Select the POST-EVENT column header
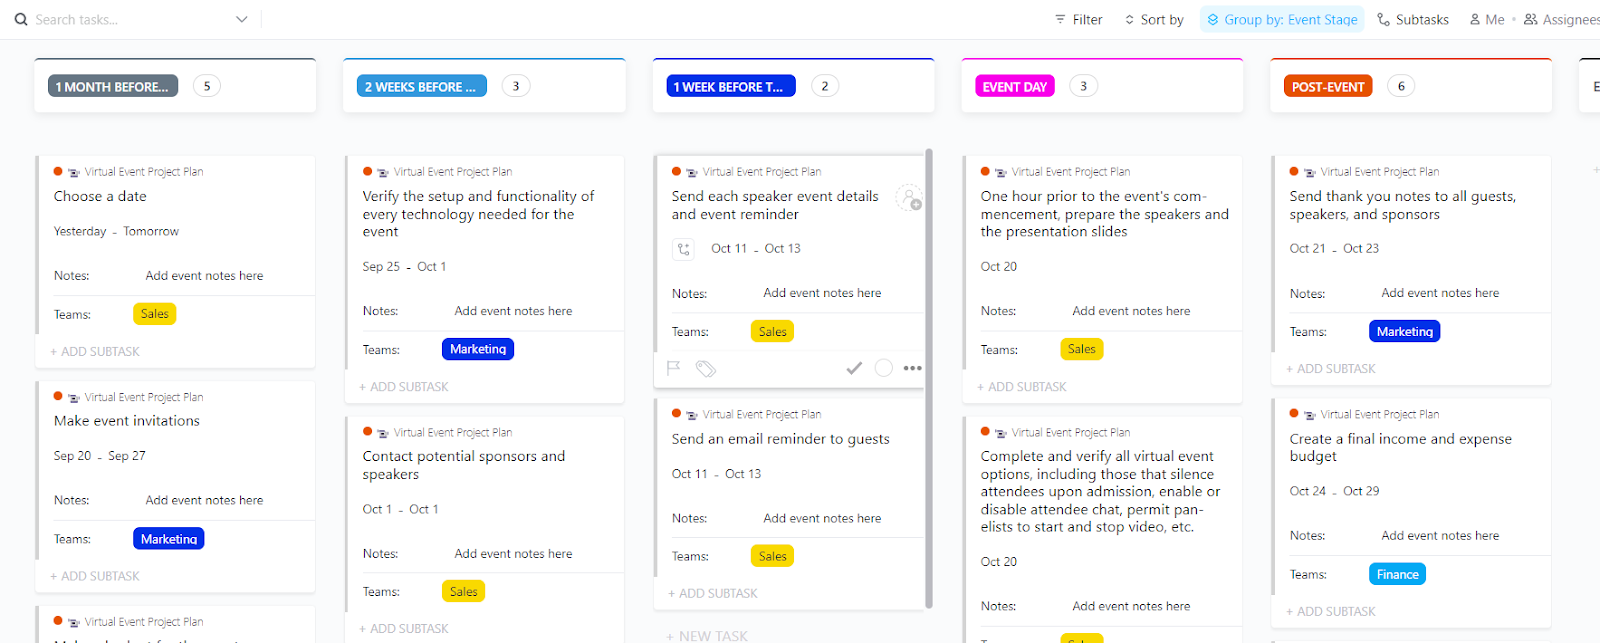This screenshot has height=643, width=1600. [x=1327, y=87]
